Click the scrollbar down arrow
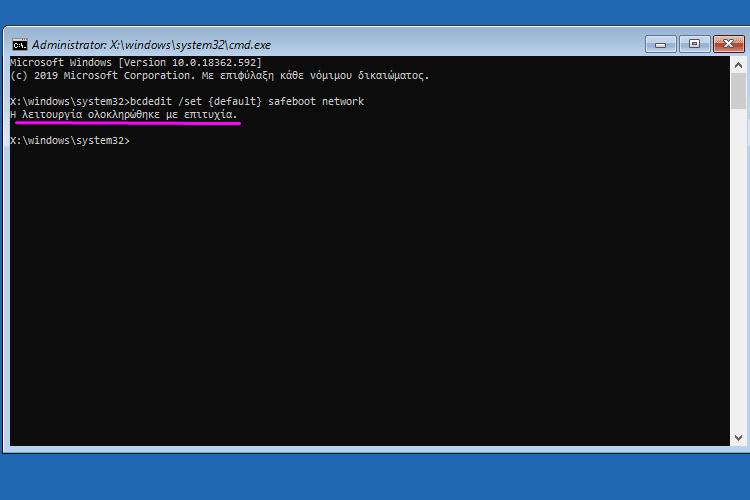Image resolution: width=750 pixels, height=500 pixels. click(738, 438)
